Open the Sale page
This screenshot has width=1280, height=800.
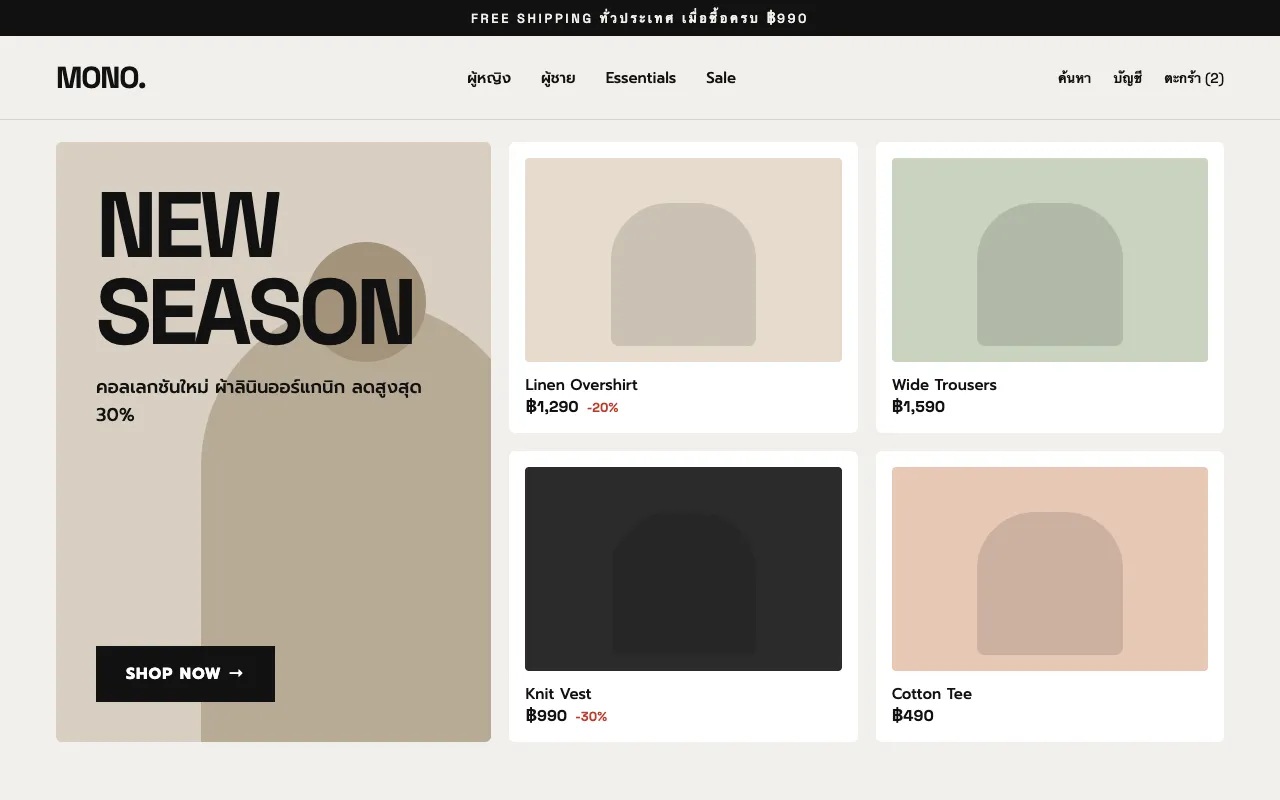(721, 78)
